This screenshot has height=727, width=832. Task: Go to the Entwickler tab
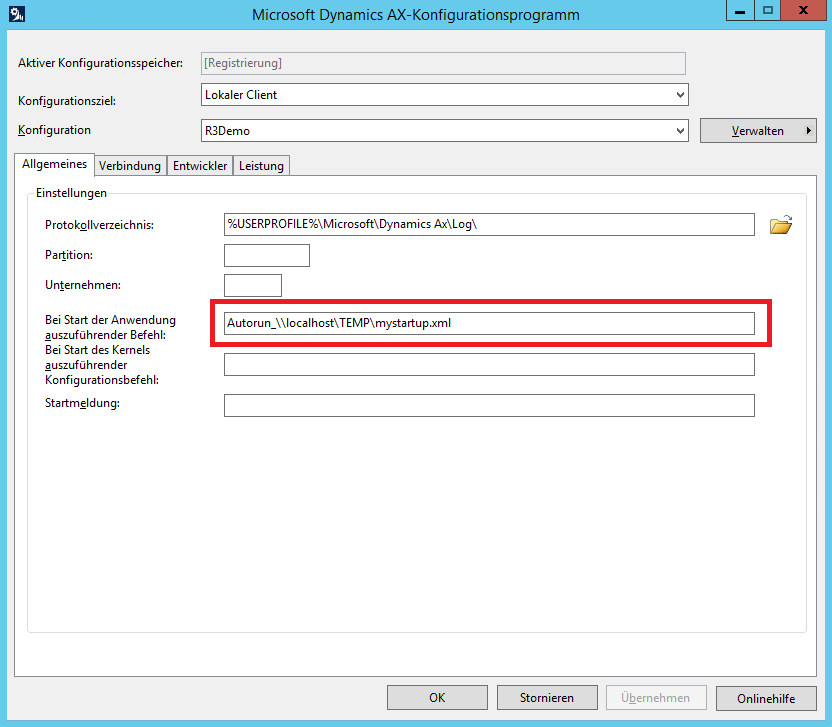pos(200,166)
